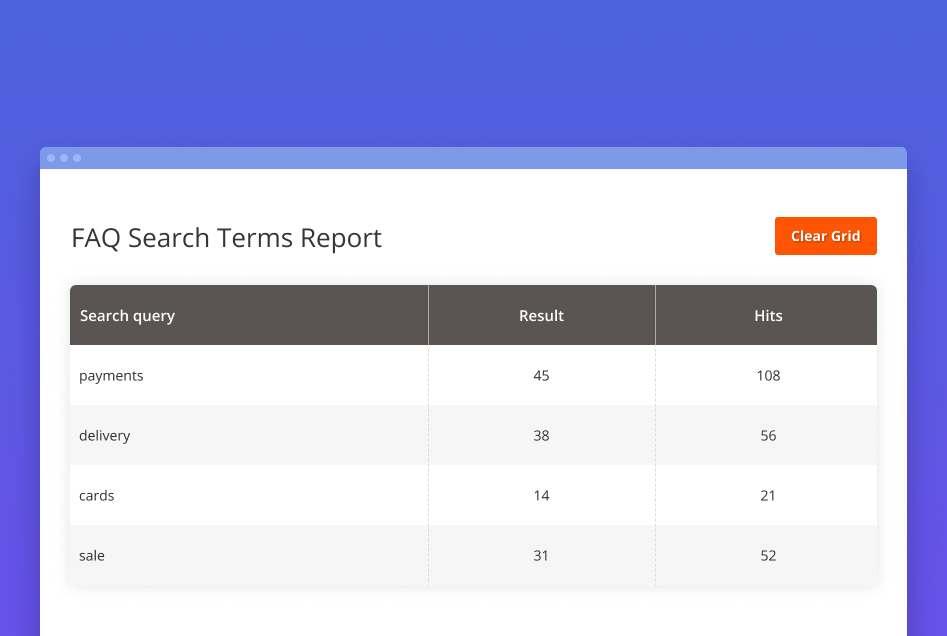Click the middle window title bar dot
Image resolution: width=947 pixels, height=636 pixels.
(64, 158)
